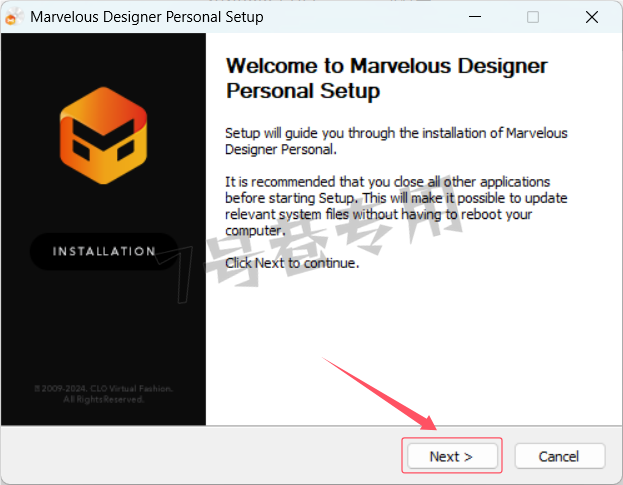Click the 'Click Next to continue.' text
This screenshot has width=623, height=485.
292,263
